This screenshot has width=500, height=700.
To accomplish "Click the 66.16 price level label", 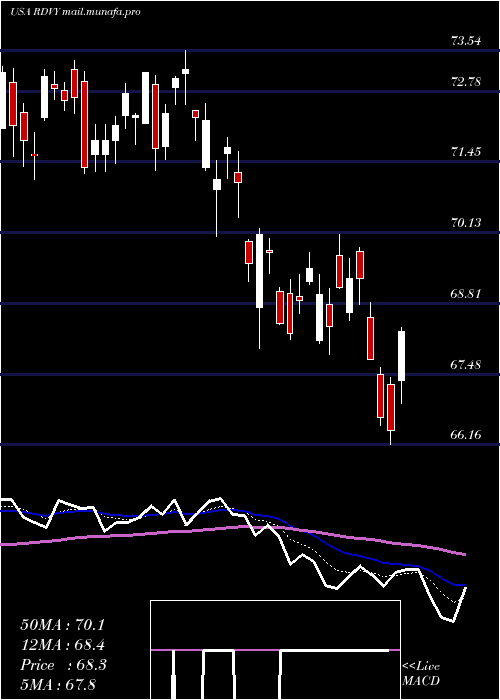I will point(466,434).
